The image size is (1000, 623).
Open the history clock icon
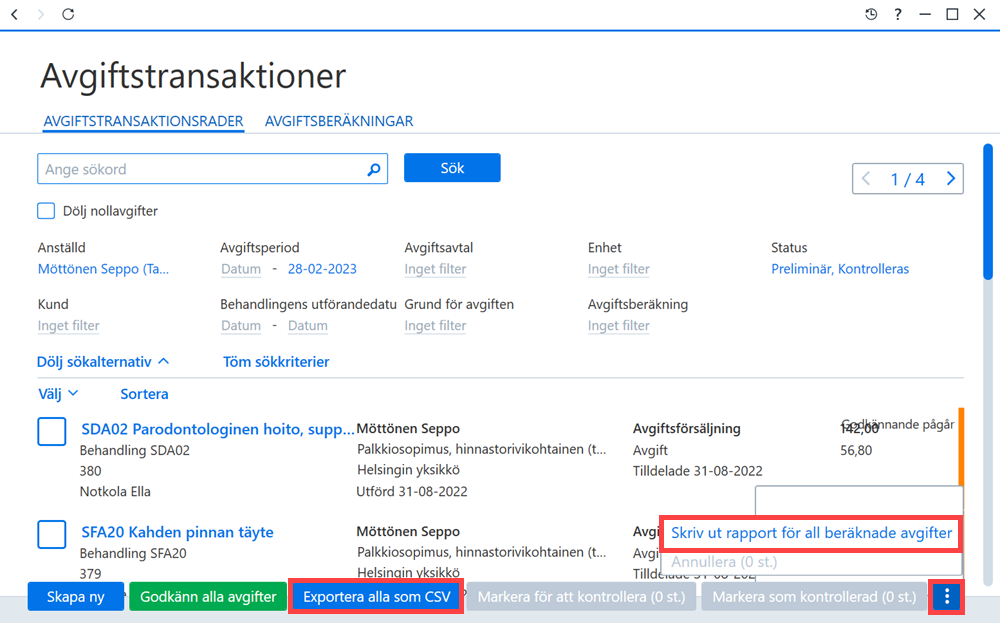click(x=871, y=14)
